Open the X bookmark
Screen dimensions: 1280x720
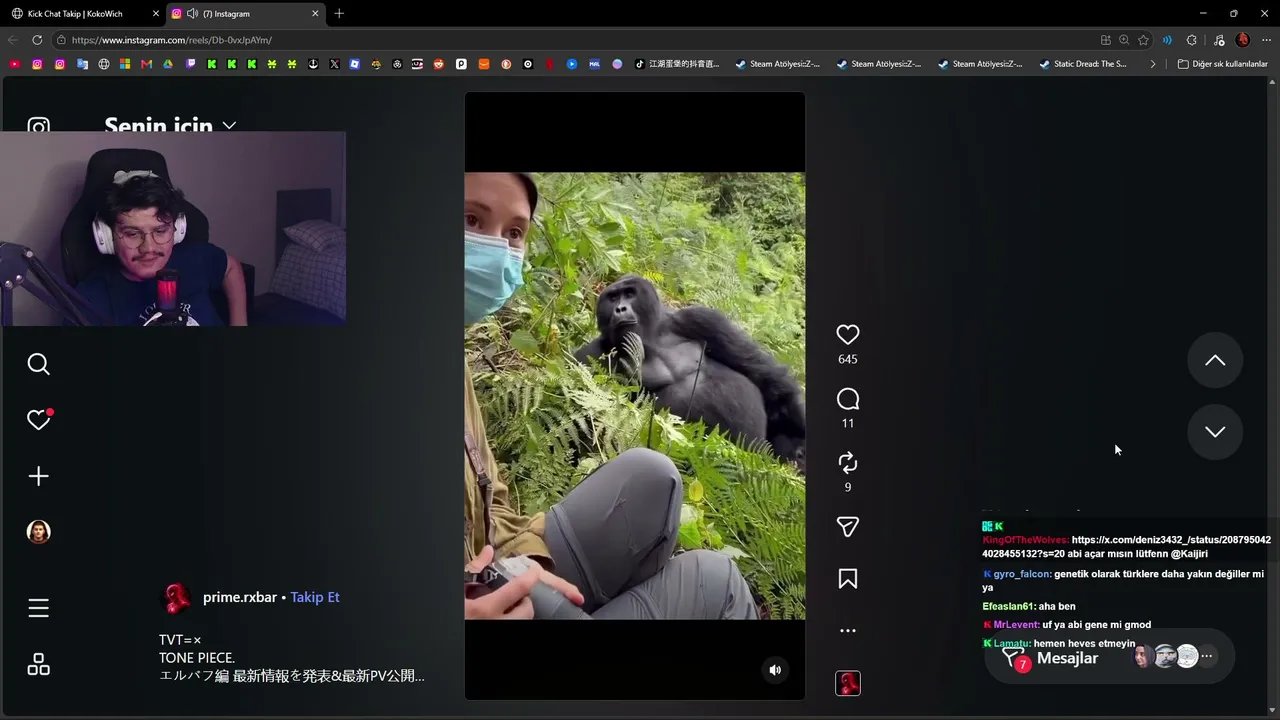(x=334, y=64)
